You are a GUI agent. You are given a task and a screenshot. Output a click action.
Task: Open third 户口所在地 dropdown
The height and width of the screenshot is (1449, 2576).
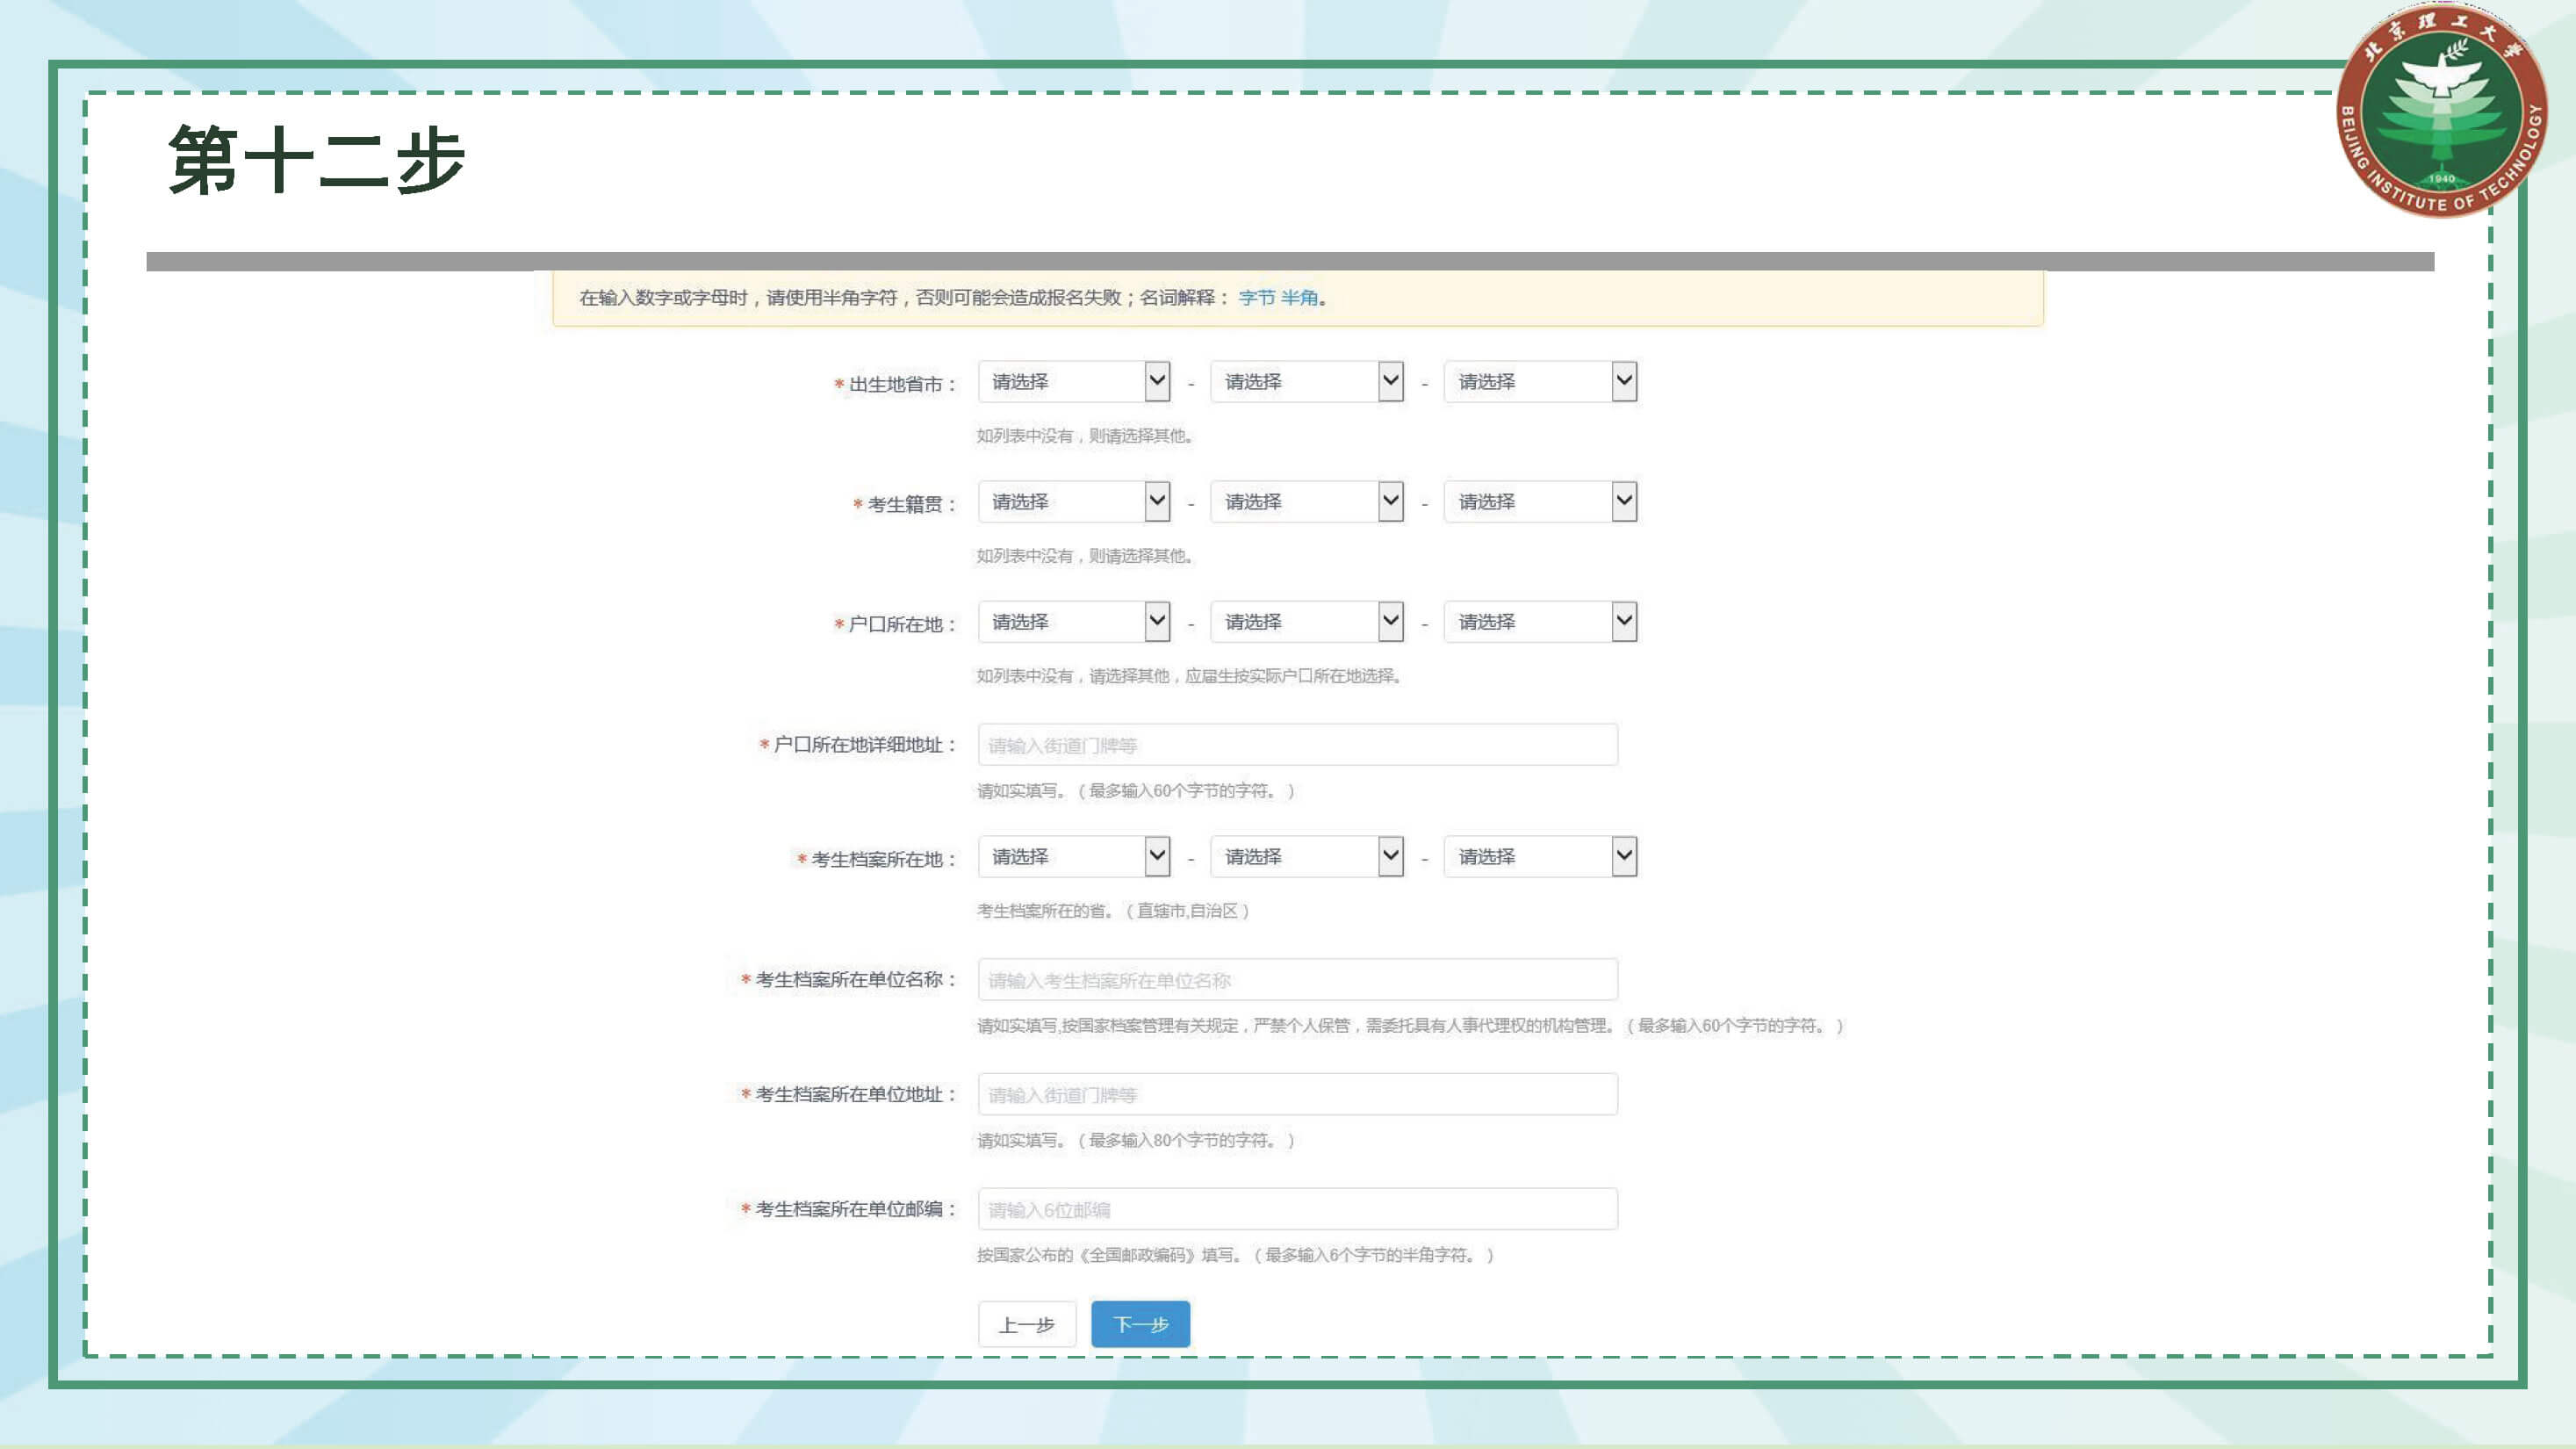click(1540, 622)
